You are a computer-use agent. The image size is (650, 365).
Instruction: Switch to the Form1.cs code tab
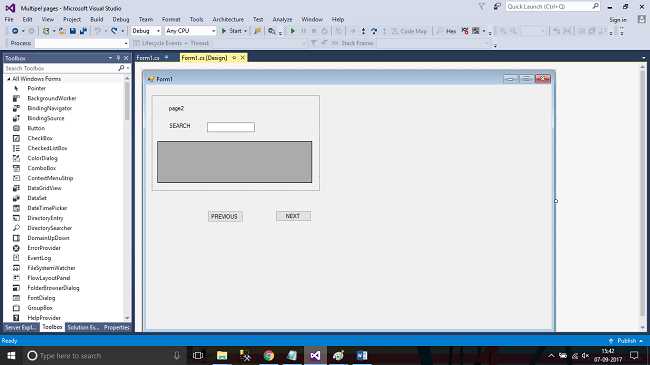pyautogui.click(x=148, y=58)
